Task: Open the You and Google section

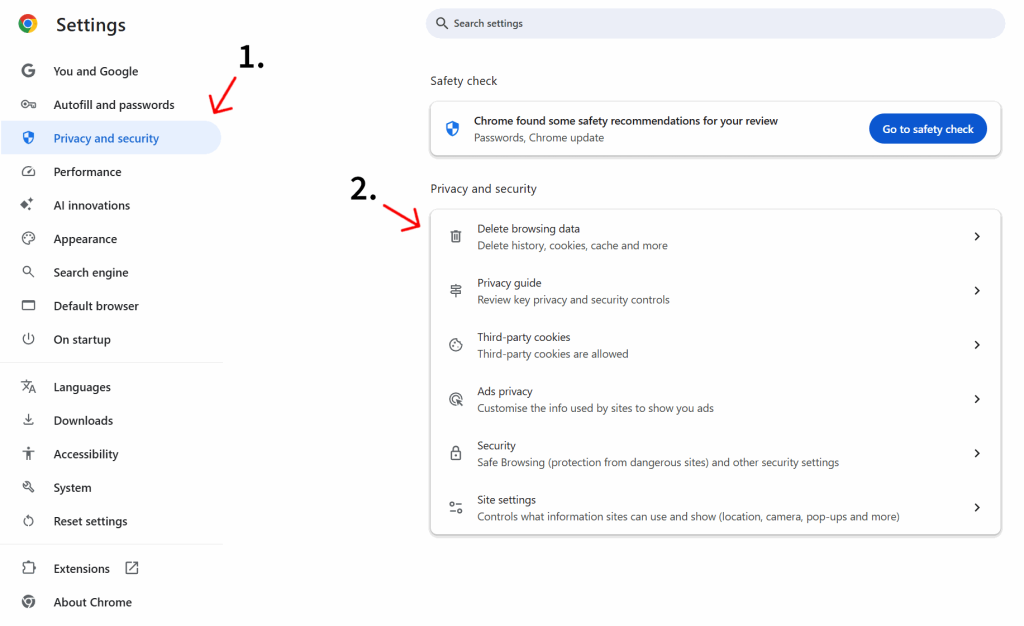Action: [95, 71]
